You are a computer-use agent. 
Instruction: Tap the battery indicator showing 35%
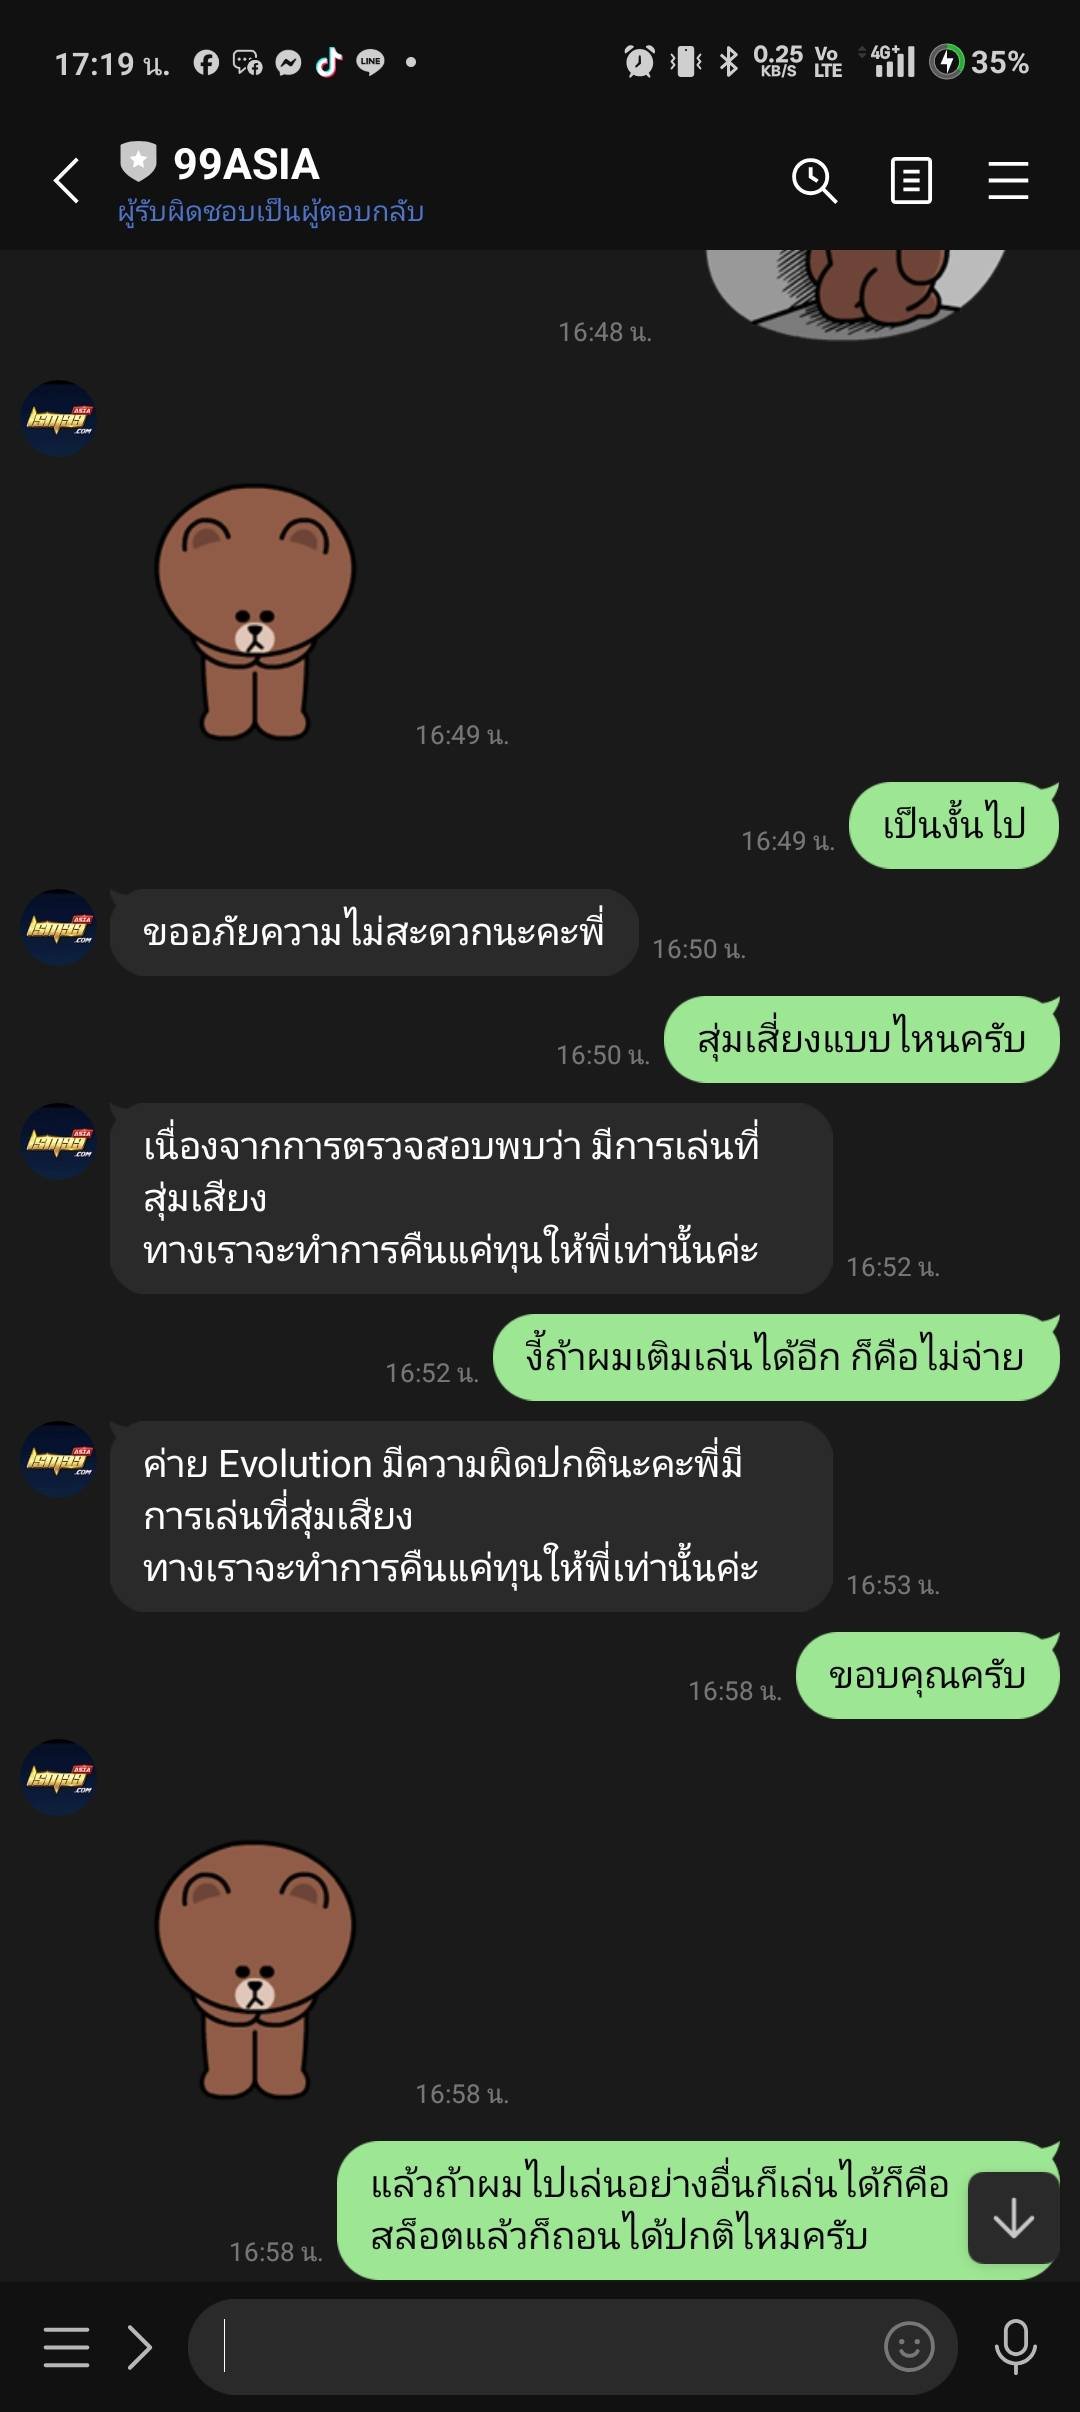click(x=979, y=62)
